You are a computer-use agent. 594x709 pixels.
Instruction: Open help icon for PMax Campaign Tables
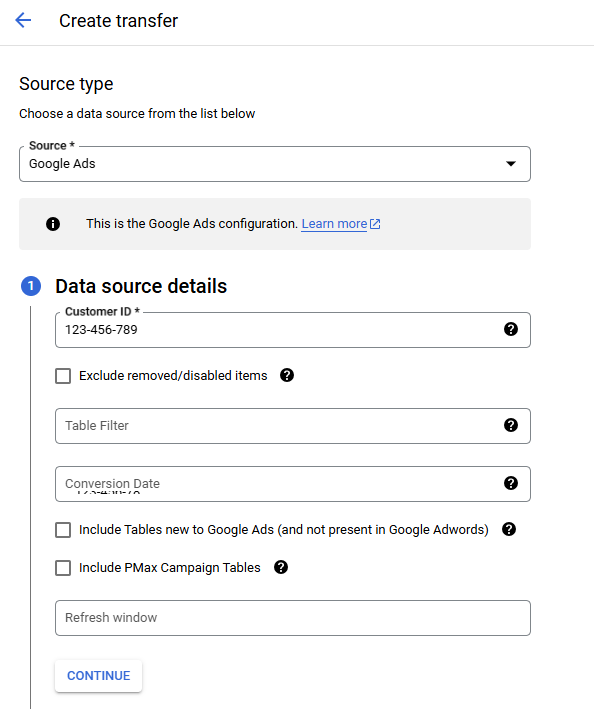(x=281, y=567)
